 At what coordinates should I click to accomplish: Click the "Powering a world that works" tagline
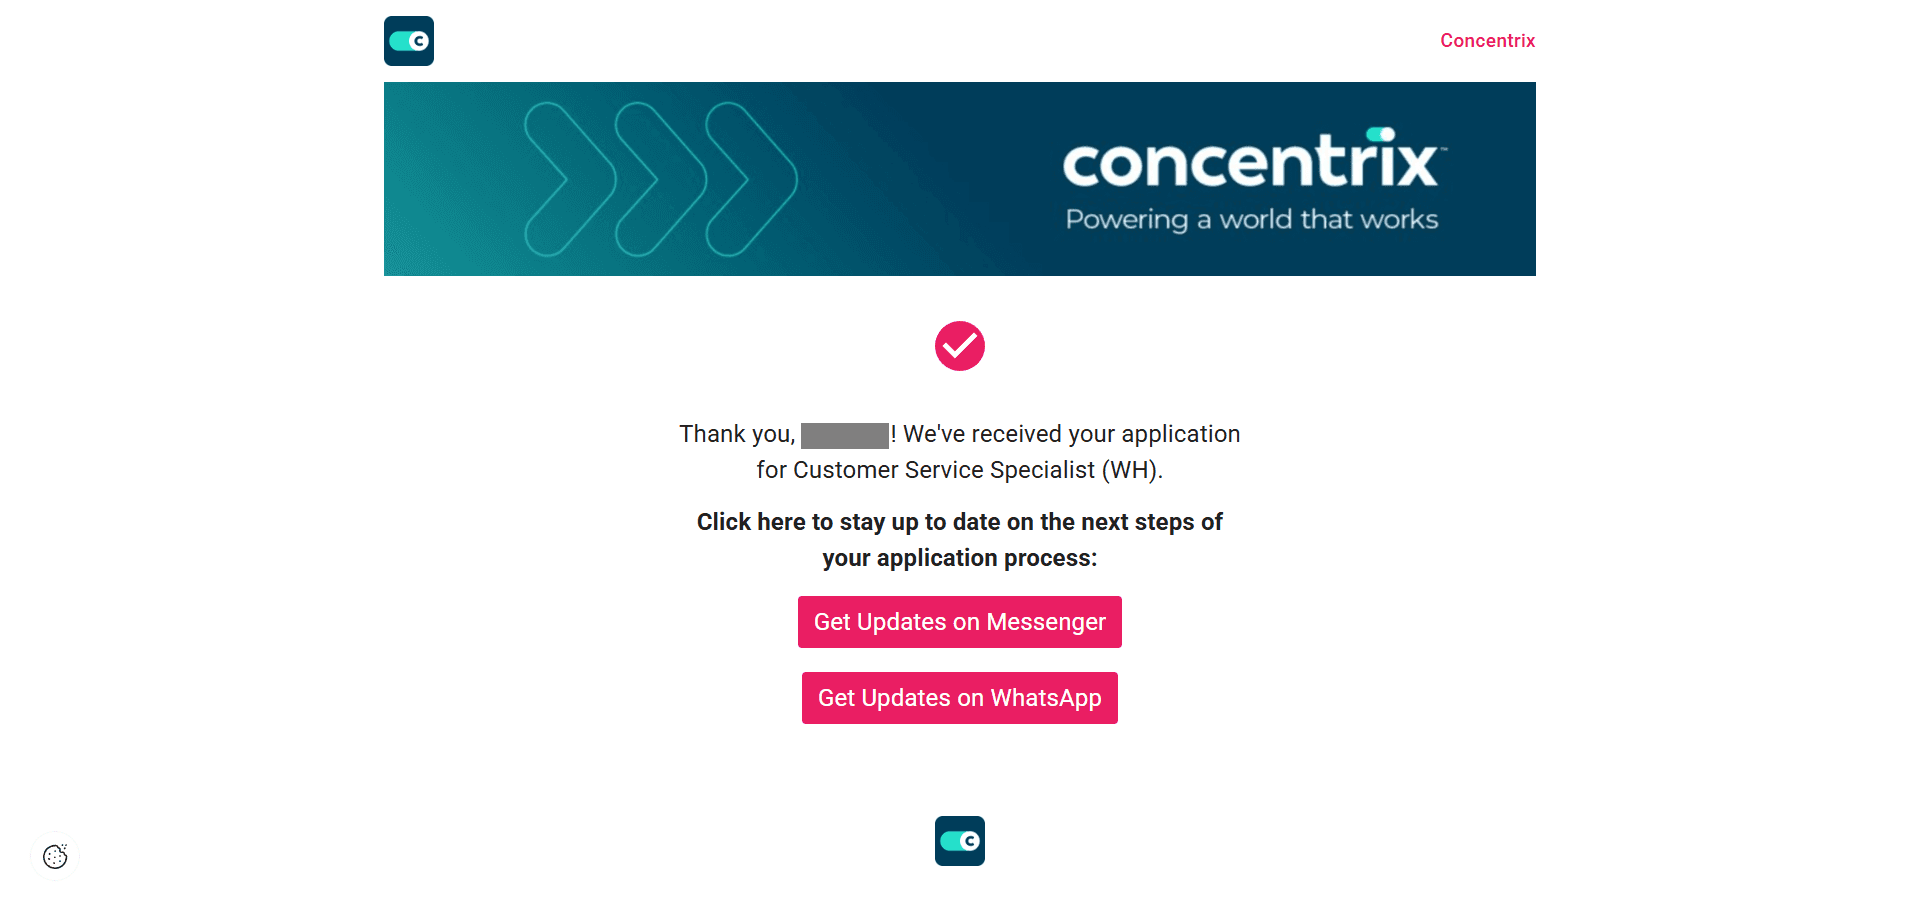[x=1251, y=220]
